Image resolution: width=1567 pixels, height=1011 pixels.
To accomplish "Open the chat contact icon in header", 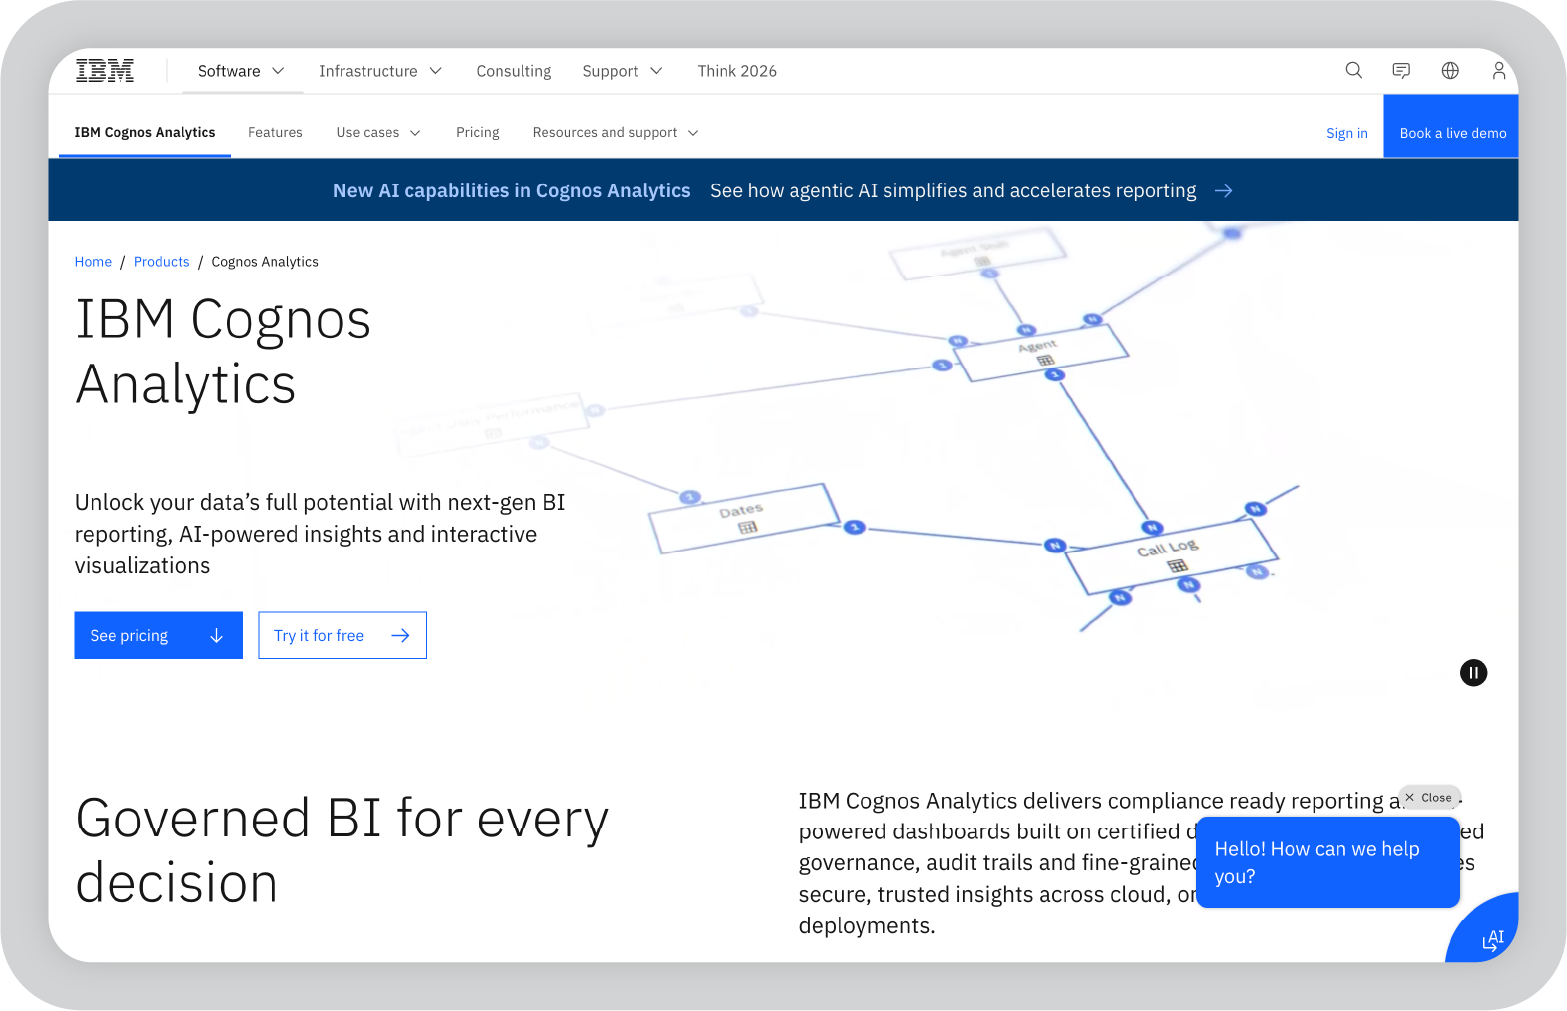I will [x=1401, y=71].
